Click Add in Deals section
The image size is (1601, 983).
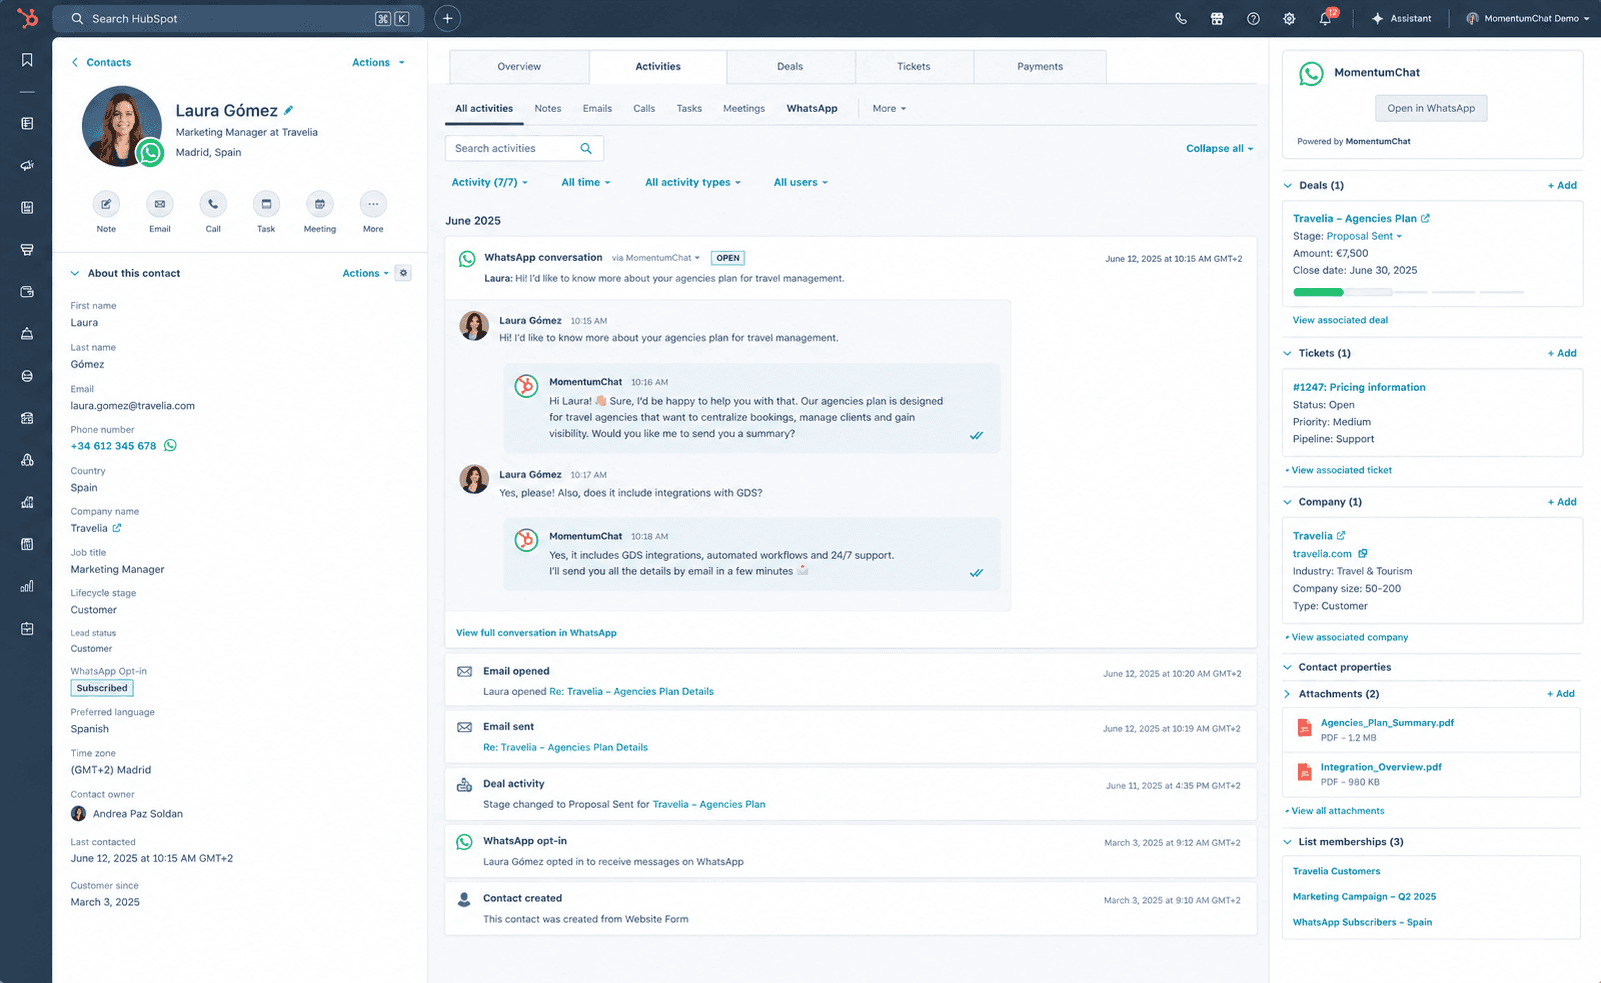click(x=1562, y=185)
